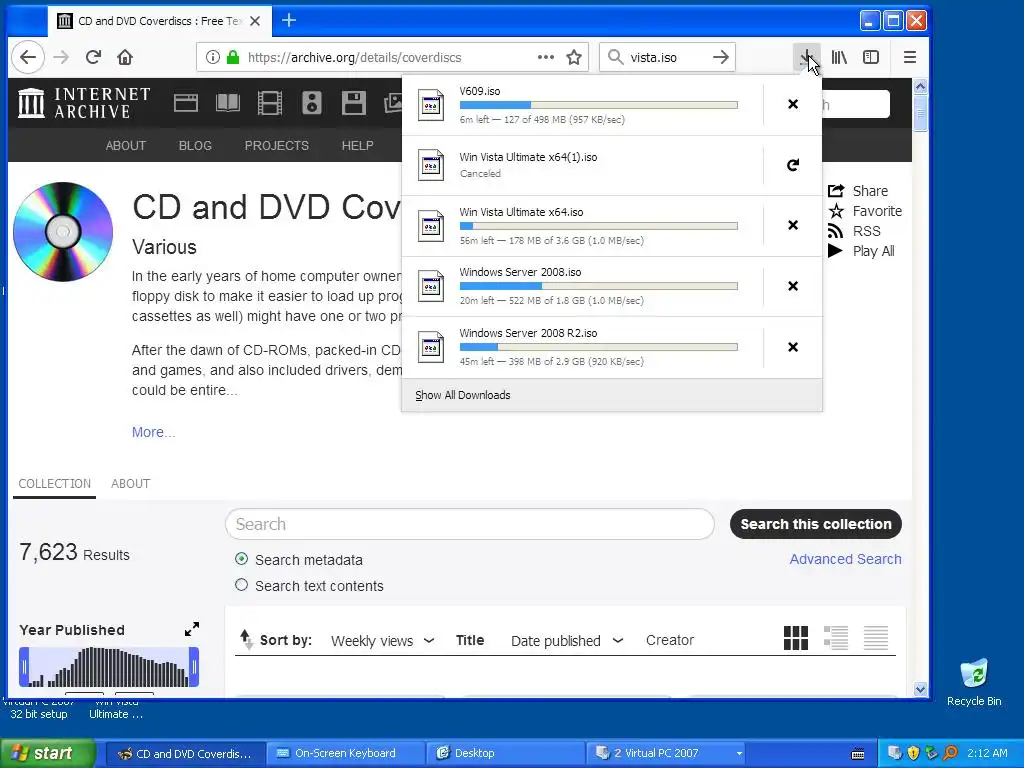
Task: Open the RSS feed link
Action: 854,231
